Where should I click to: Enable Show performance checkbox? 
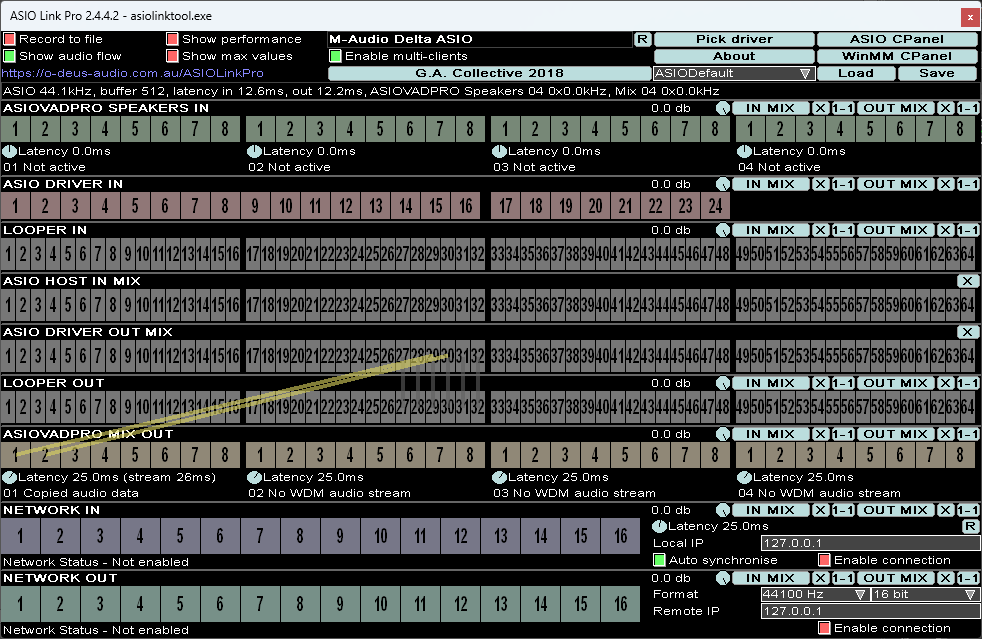[x=172, y=39]
